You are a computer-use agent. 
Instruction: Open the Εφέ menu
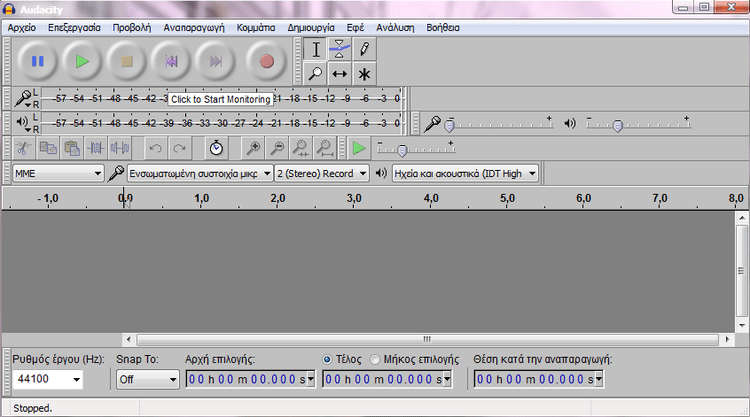click(355, 28)
